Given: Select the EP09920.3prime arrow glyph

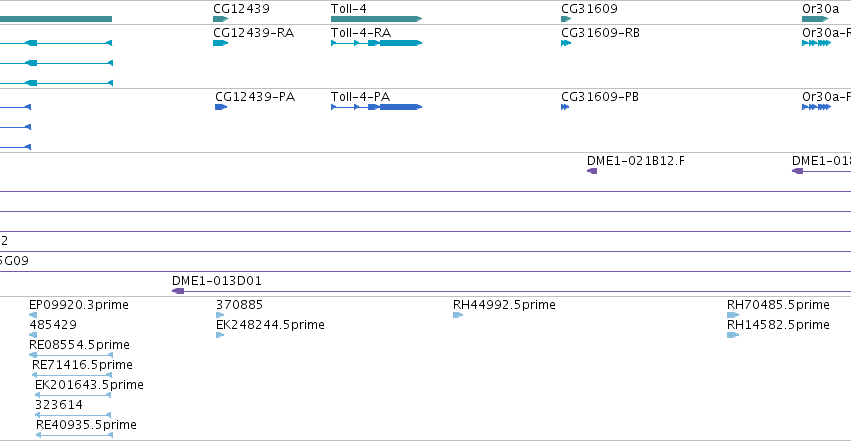Looking at the screenshot, I should [33, 315].
